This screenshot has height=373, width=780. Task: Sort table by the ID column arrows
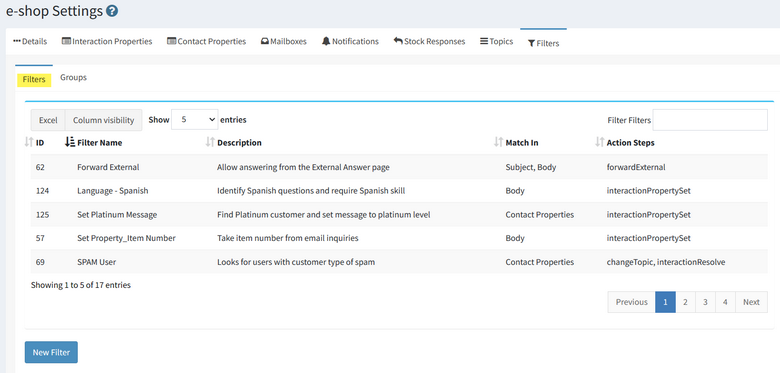[28, 143]
